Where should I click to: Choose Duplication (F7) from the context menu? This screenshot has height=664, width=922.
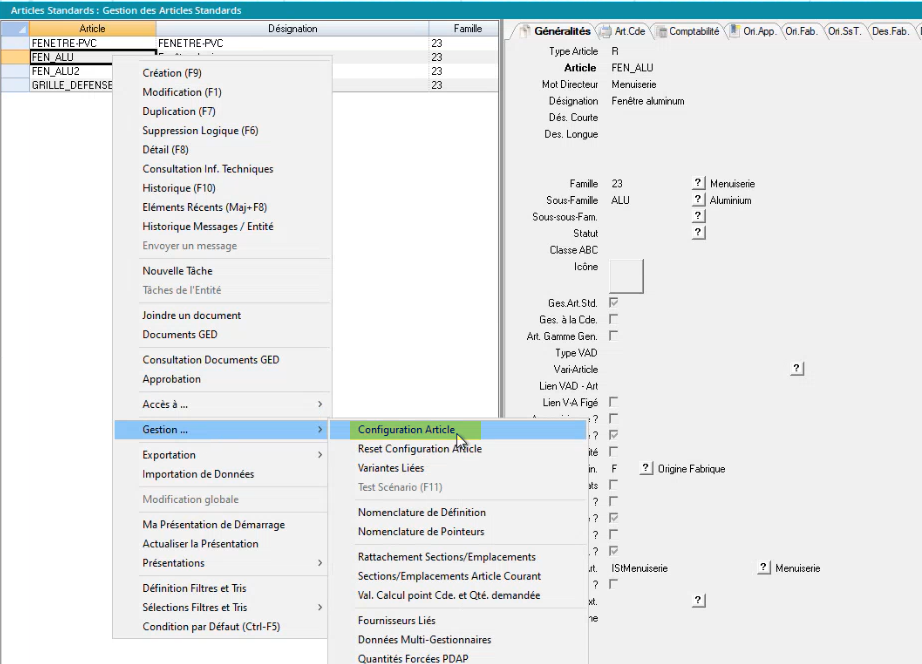point(179,112)
